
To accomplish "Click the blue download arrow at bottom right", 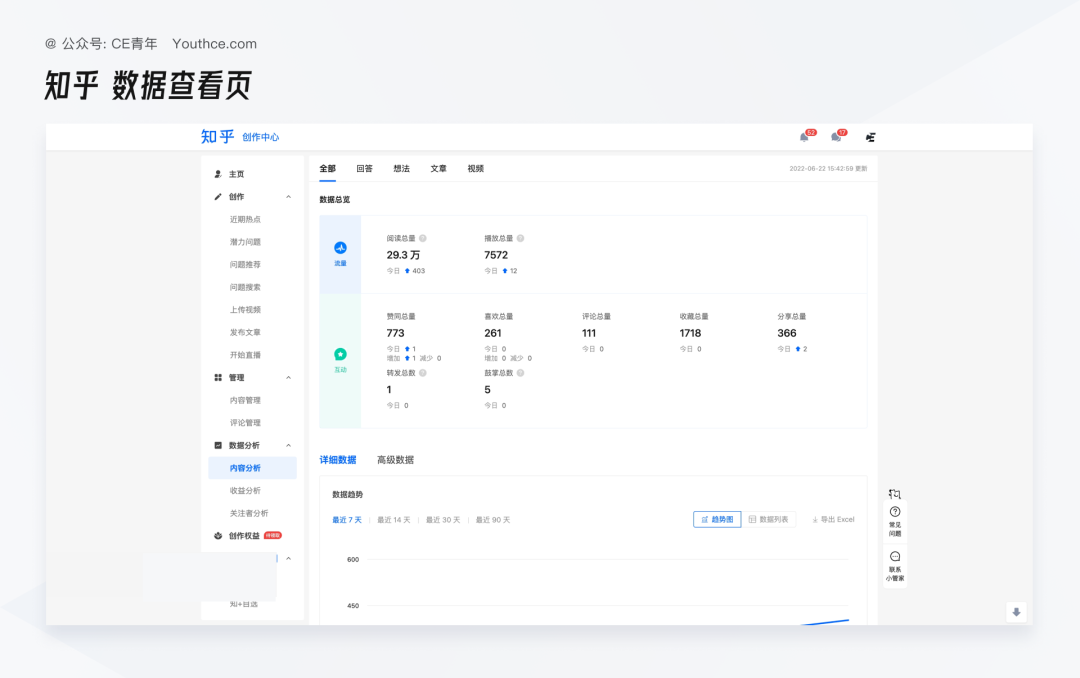I will tap(1016, 611).
